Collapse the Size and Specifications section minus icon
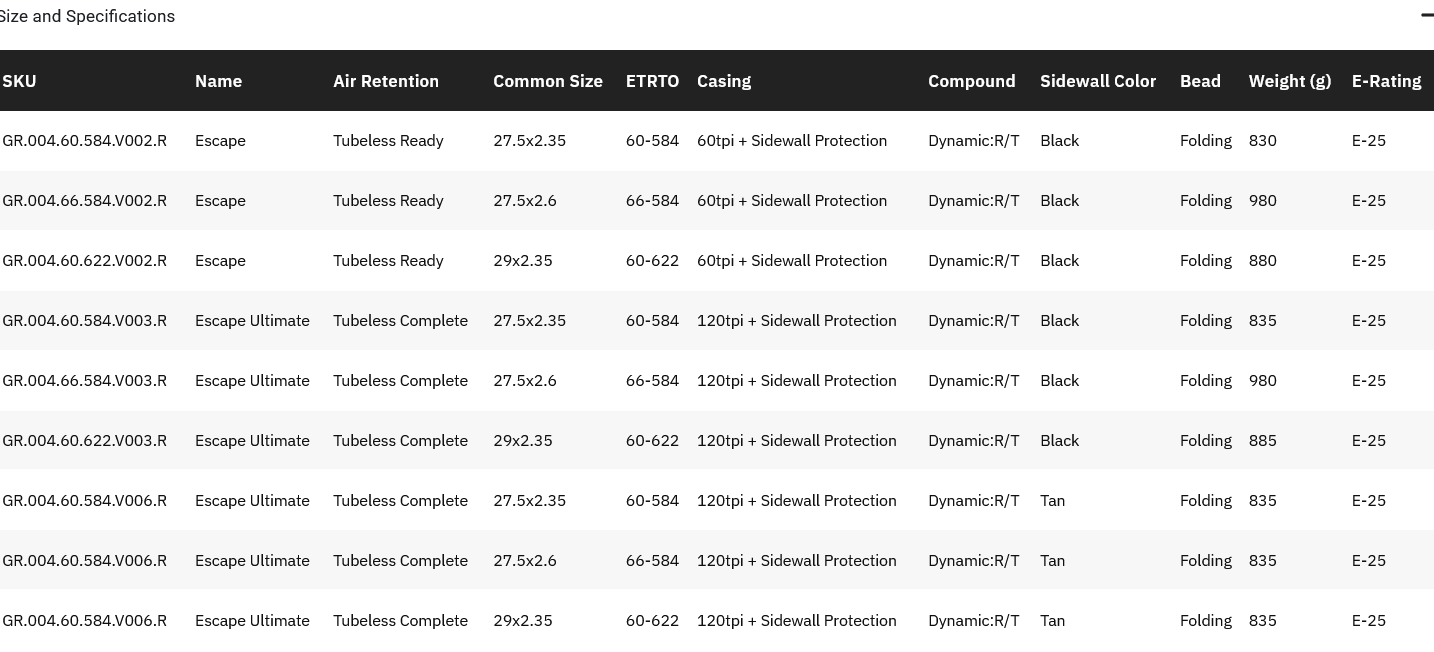 point(1427,15)
